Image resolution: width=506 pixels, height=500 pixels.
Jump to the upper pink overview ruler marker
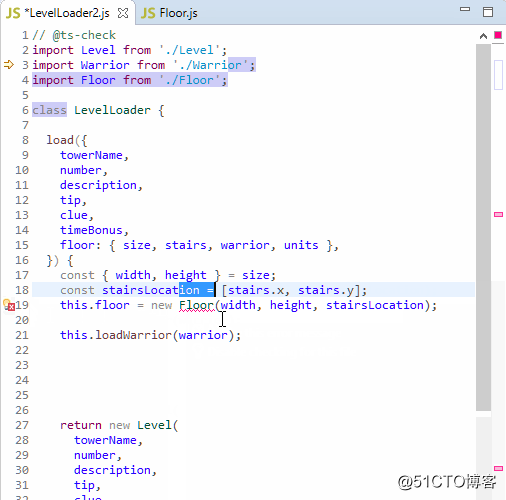498,215
